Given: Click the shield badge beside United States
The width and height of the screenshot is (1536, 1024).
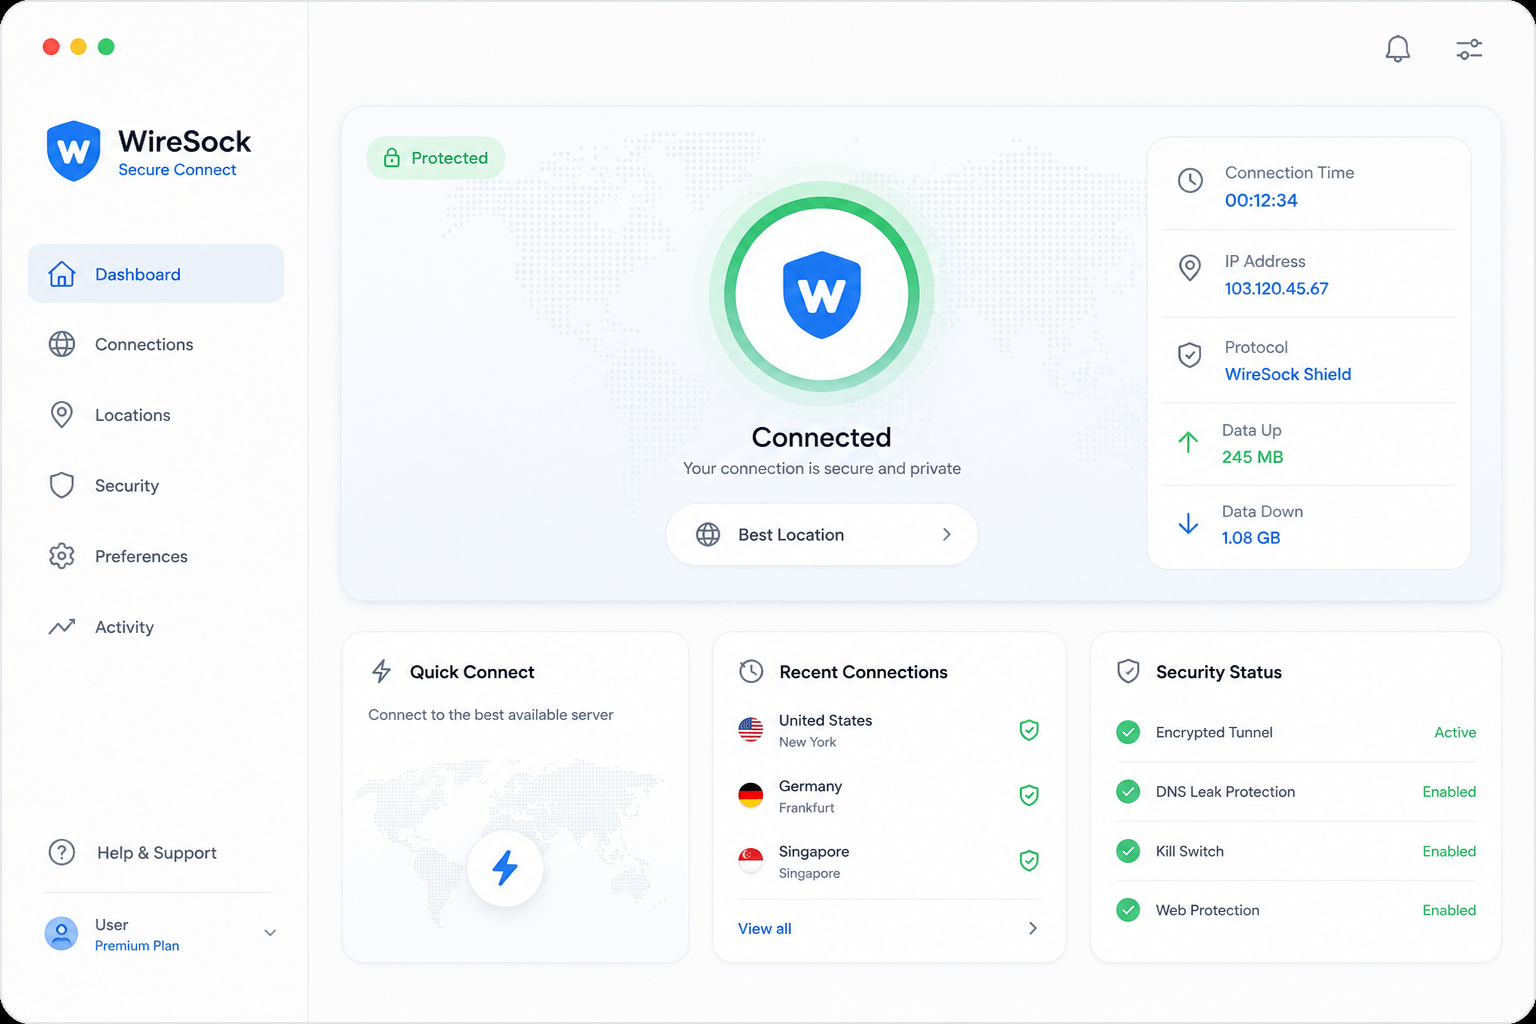Looking at the screenshot, I should 1029,730.
